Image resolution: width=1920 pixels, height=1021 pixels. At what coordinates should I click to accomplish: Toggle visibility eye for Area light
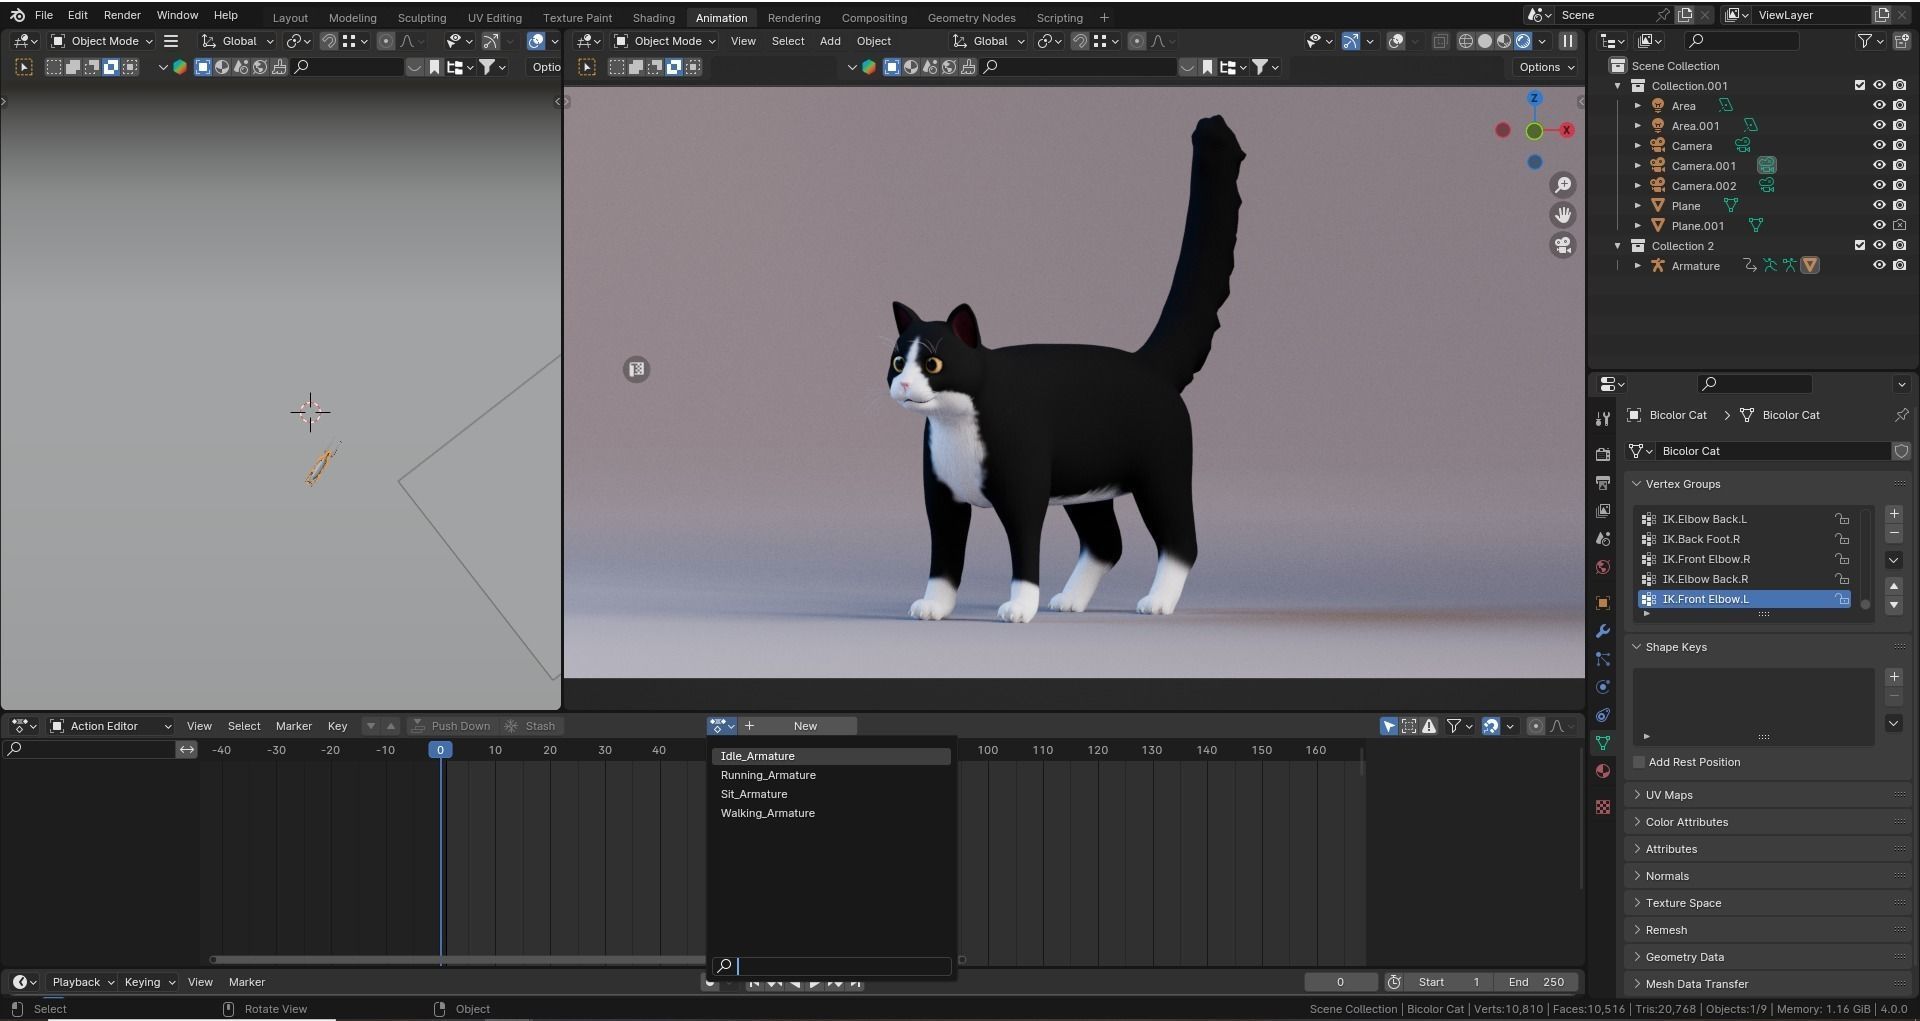coord(1879,105)
